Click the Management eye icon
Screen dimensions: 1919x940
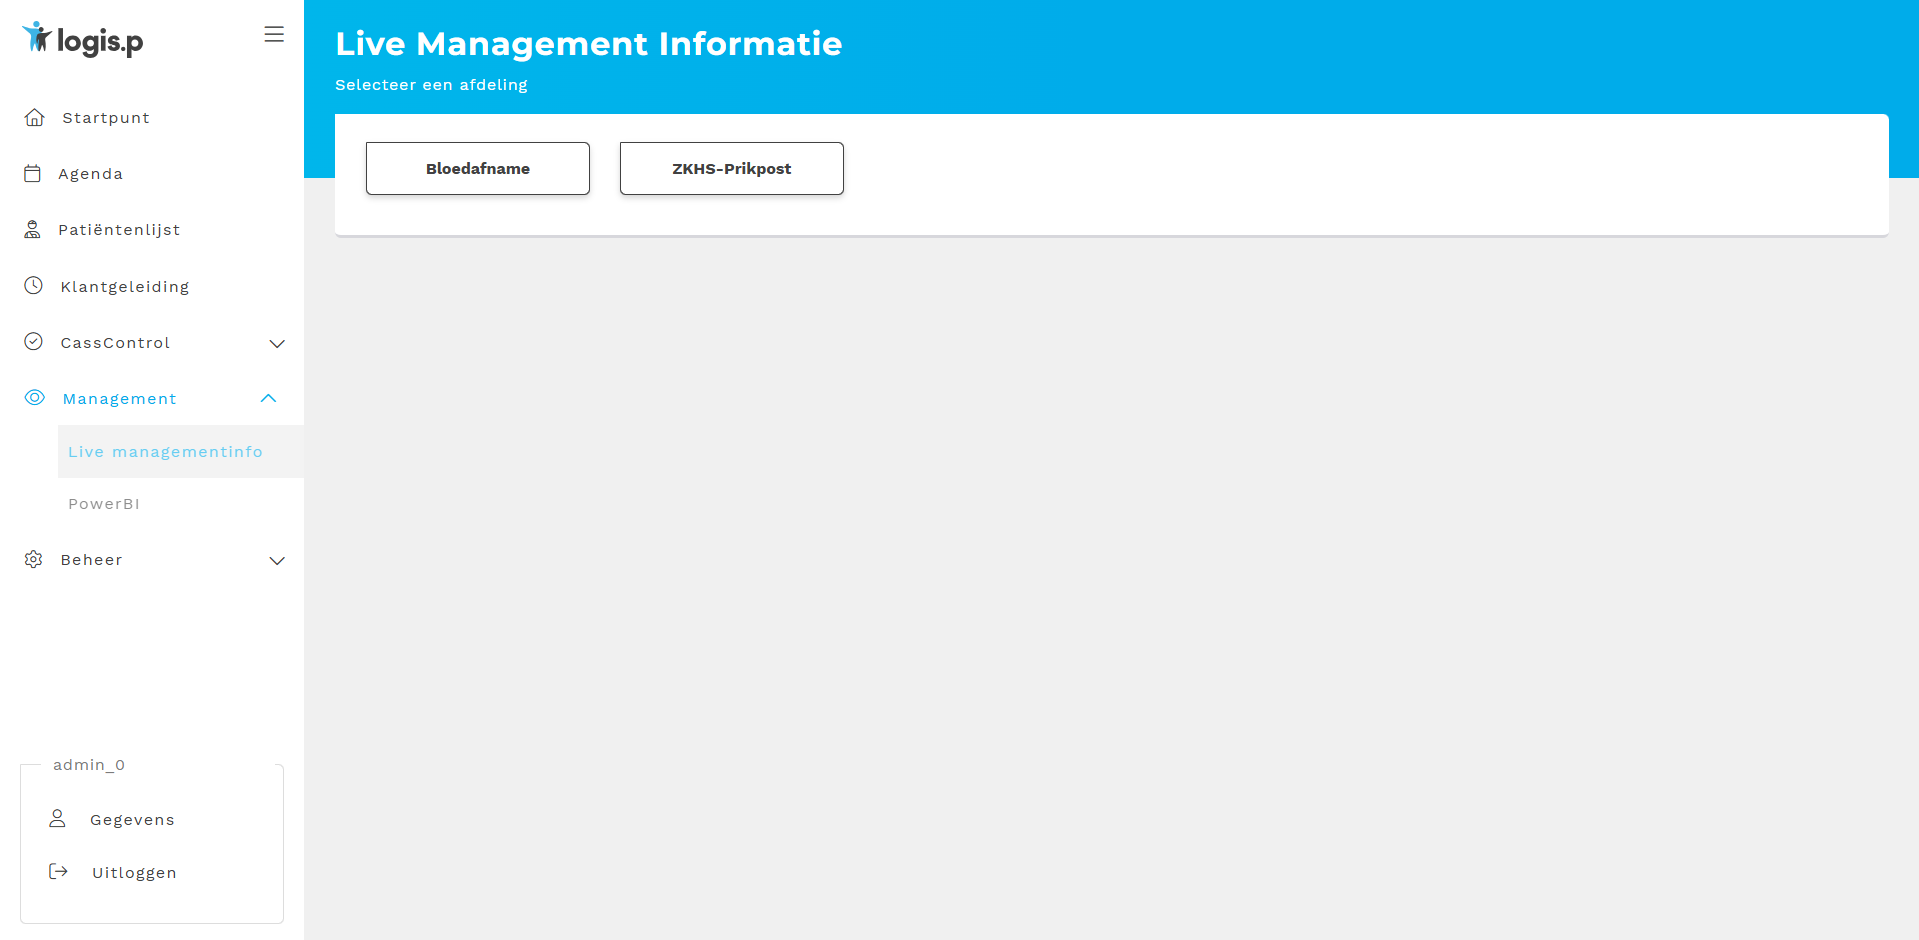pos(35,397)
